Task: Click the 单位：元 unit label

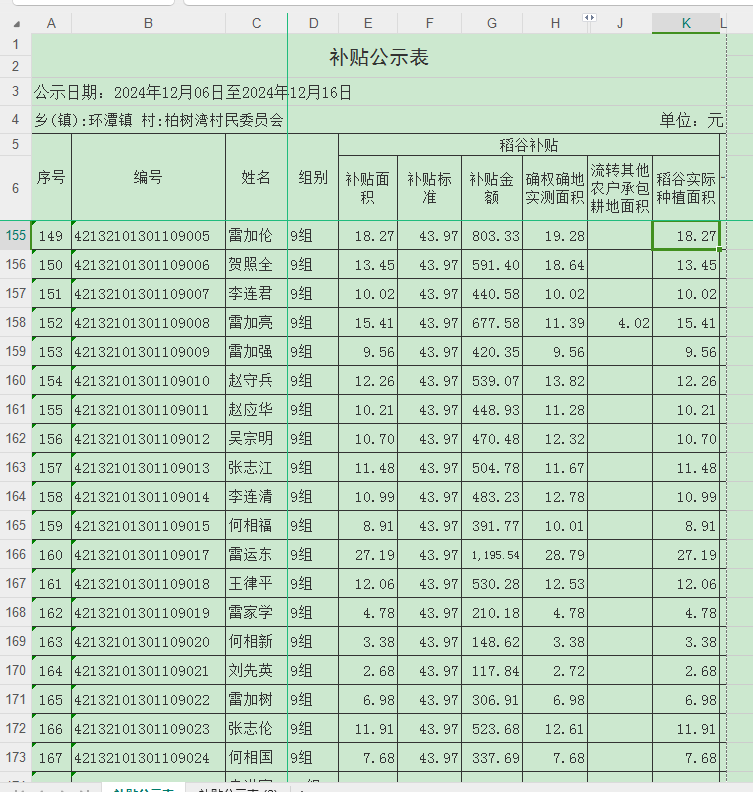Action: coord(691,120)
